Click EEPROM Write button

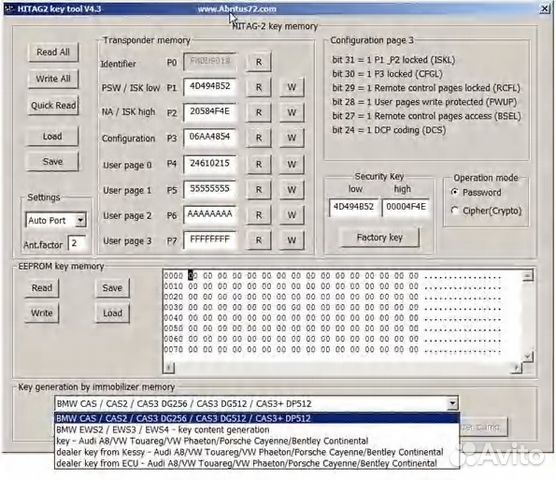click(x=42, y=313)
